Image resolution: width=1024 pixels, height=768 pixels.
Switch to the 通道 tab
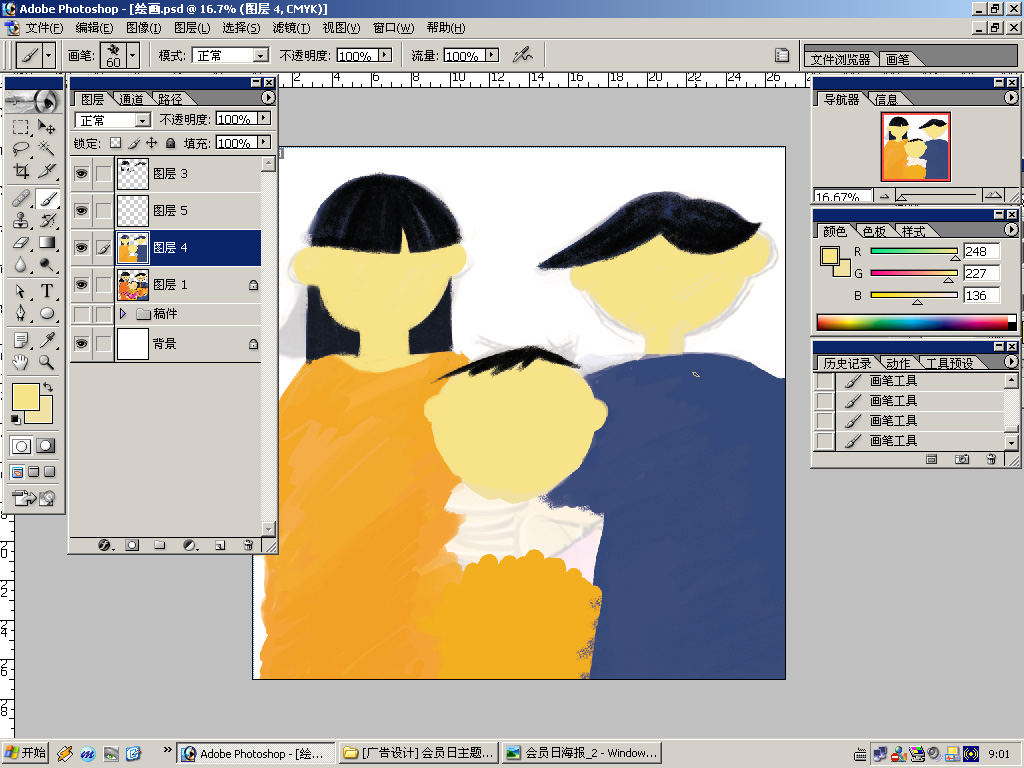[x=131, y=99]
